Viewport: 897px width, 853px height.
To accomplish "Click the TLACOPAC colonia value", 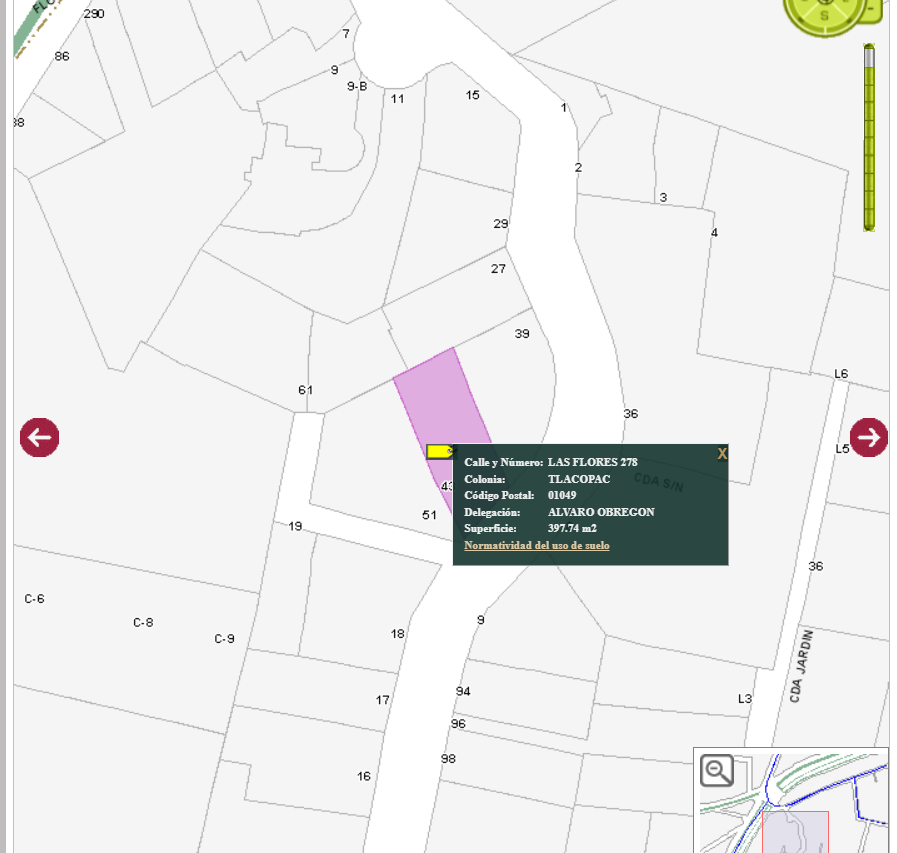I will click(578, 479).
